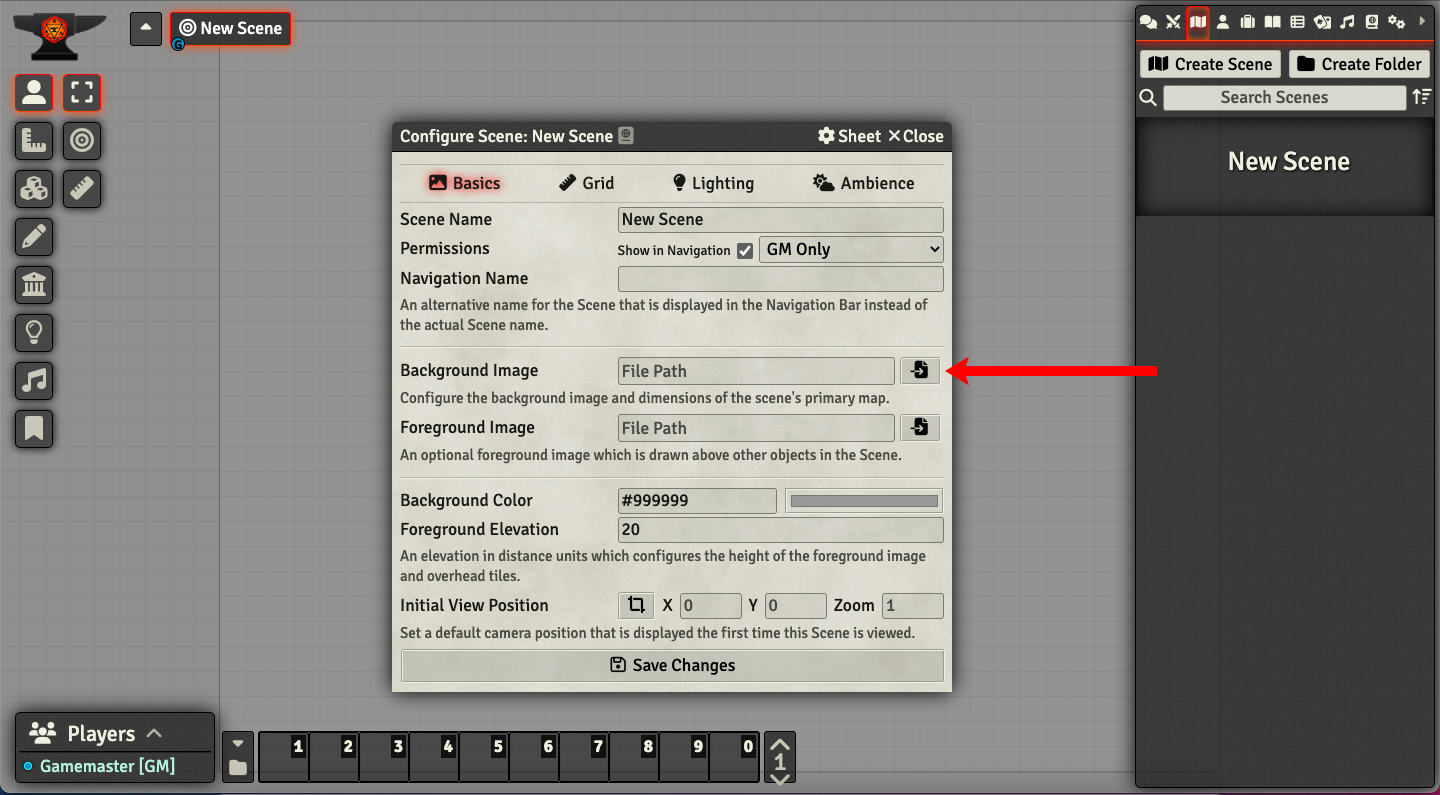This screenshot has height=795, width=1440.
Task: Select the Token Controls tool
Action: tap(33, 92)
